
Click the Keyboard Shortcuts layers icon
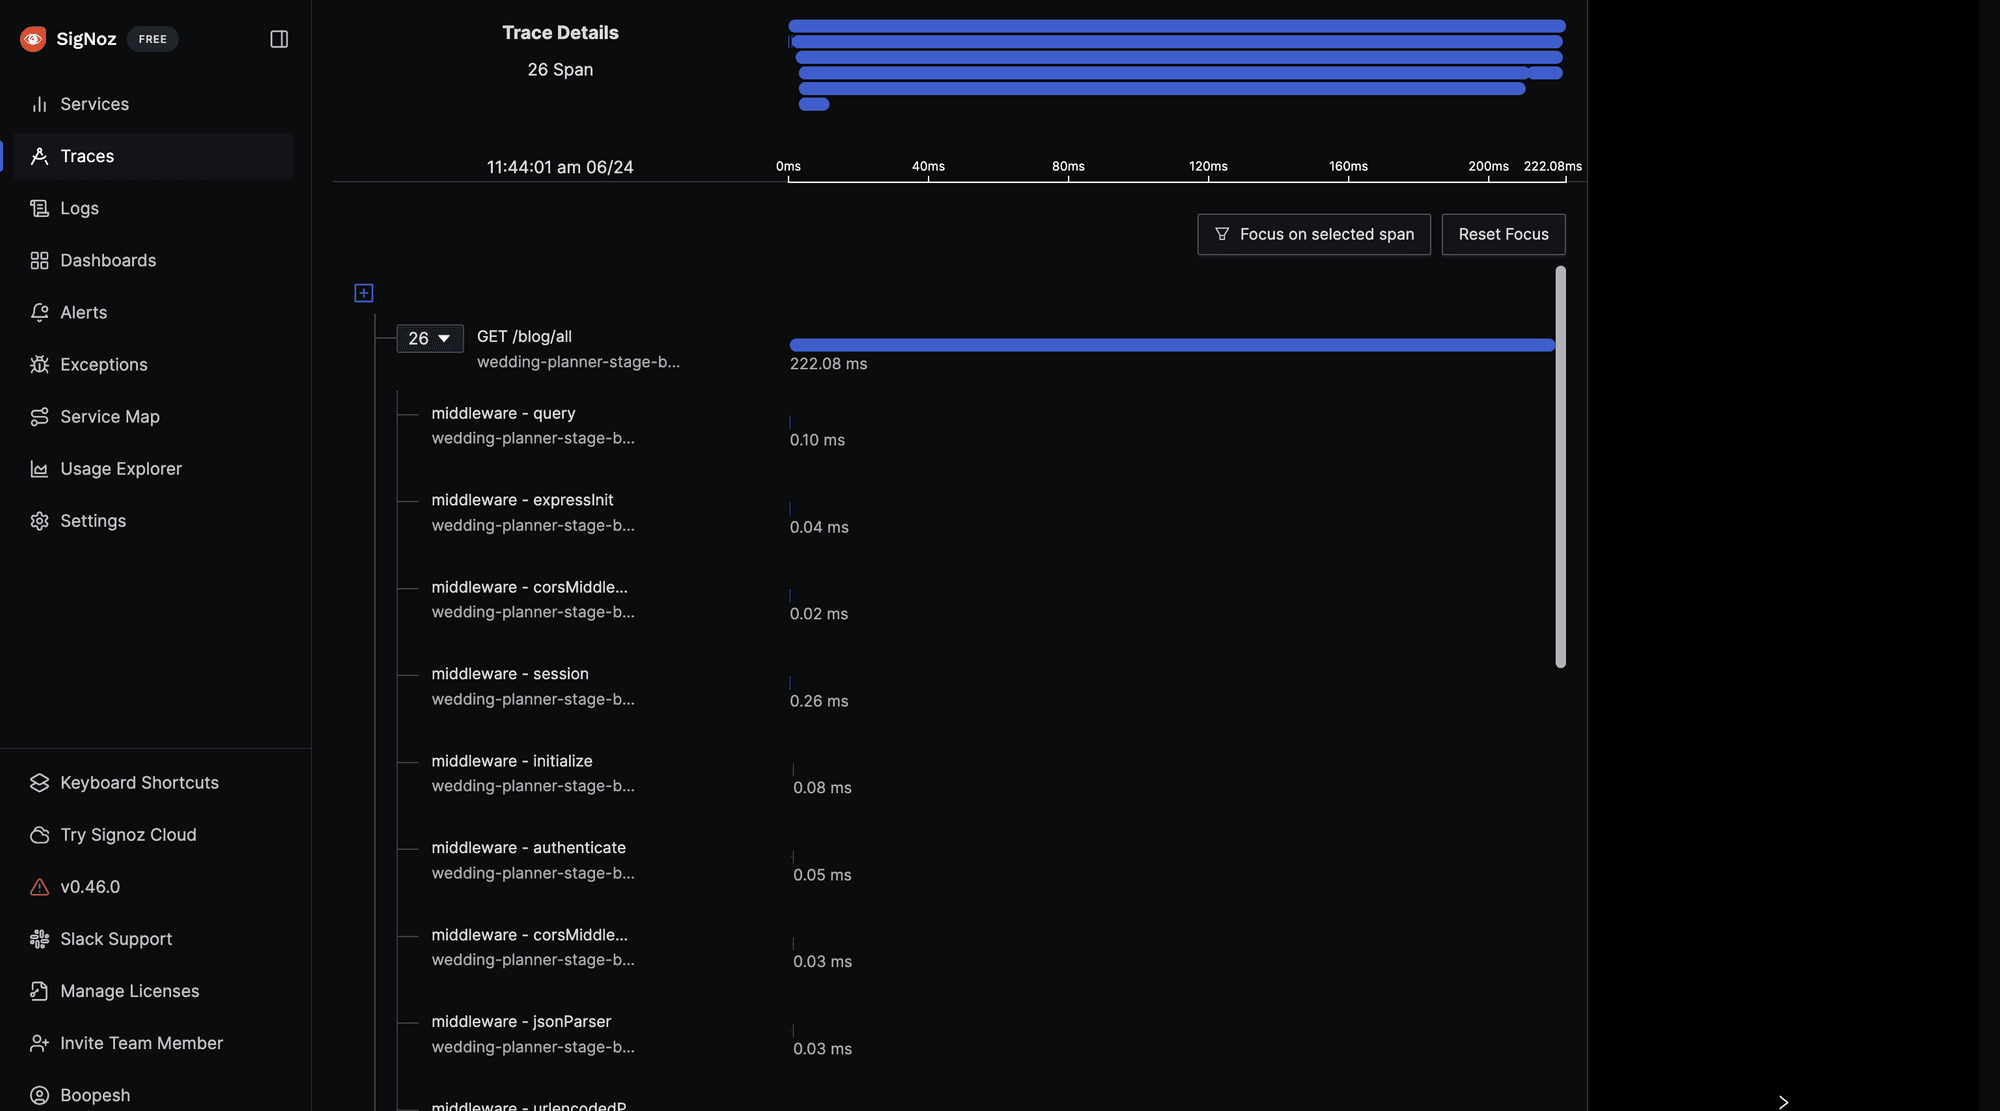pos(39,782)
